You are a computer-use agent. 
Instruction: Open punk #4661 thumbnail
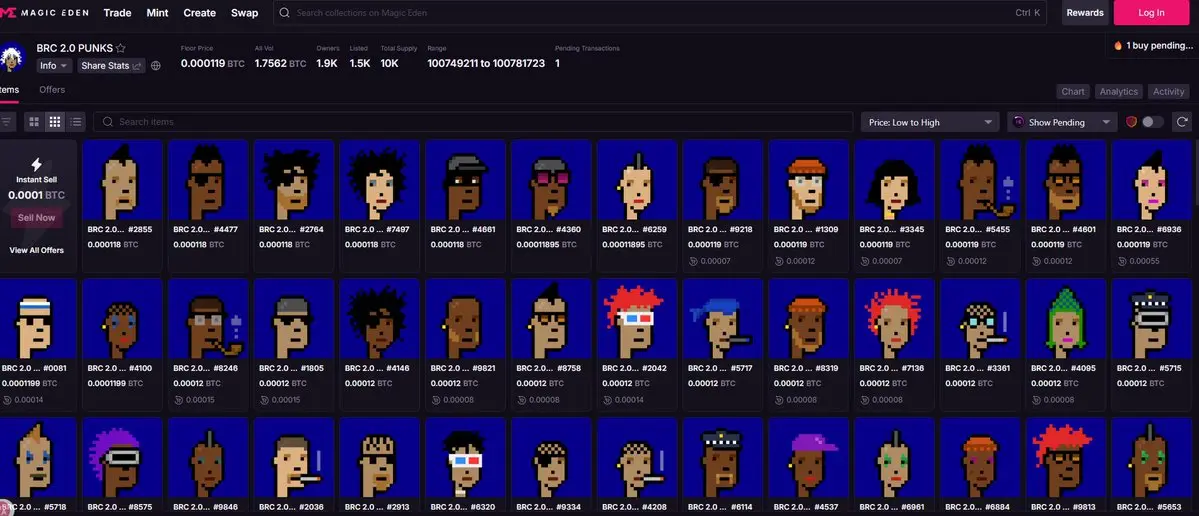point(465,180)
